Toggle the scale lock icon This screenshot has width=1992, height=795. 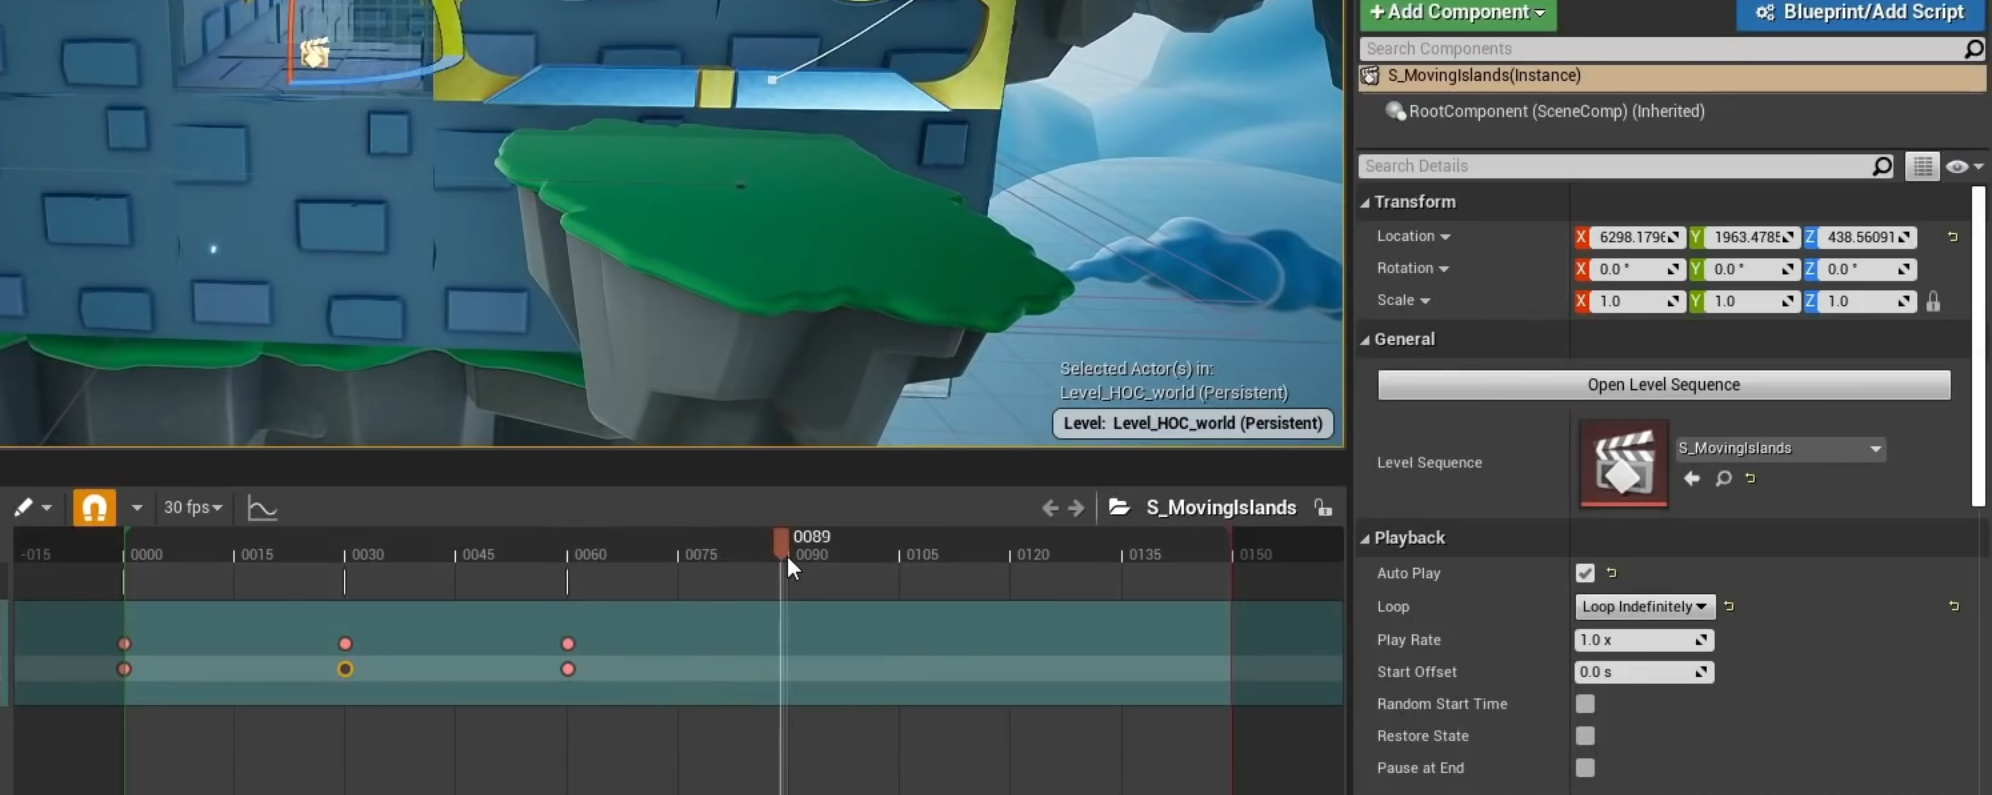(1933, 301)
